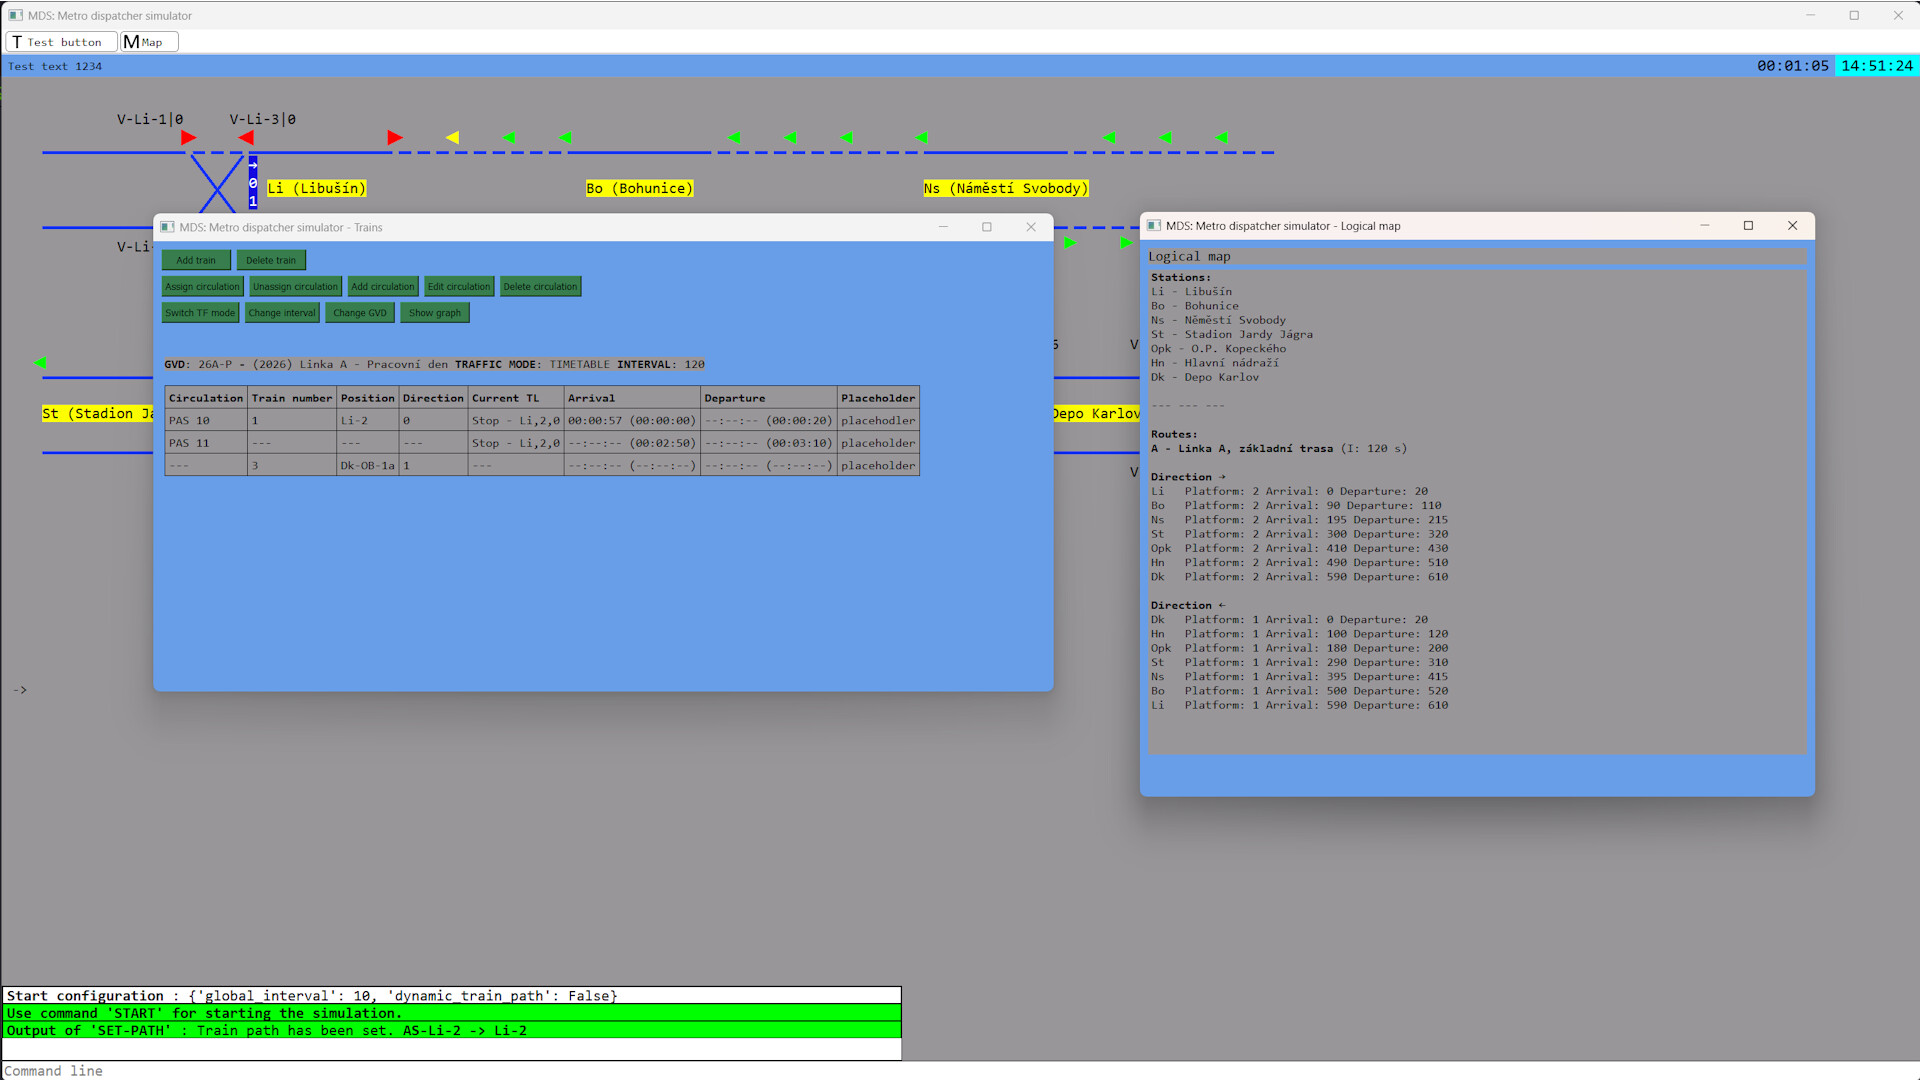Toggle a green signal arrow above Ns station

tap(922, 138)
